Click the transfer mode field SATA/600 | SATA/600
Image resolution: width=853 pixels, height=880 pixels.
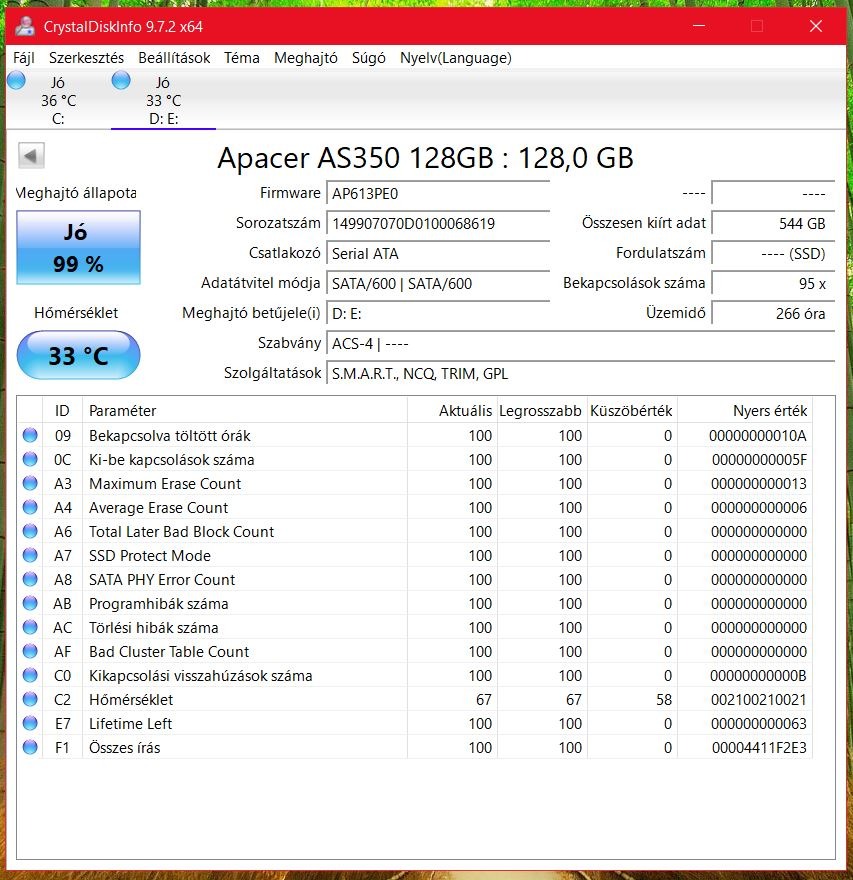(438, 283)
